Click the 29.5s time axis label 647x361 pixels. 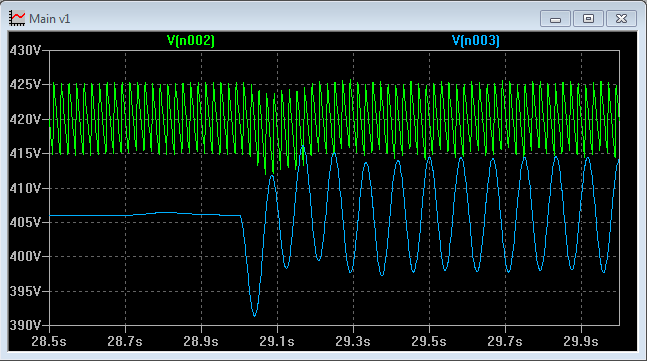pos(429,341)
